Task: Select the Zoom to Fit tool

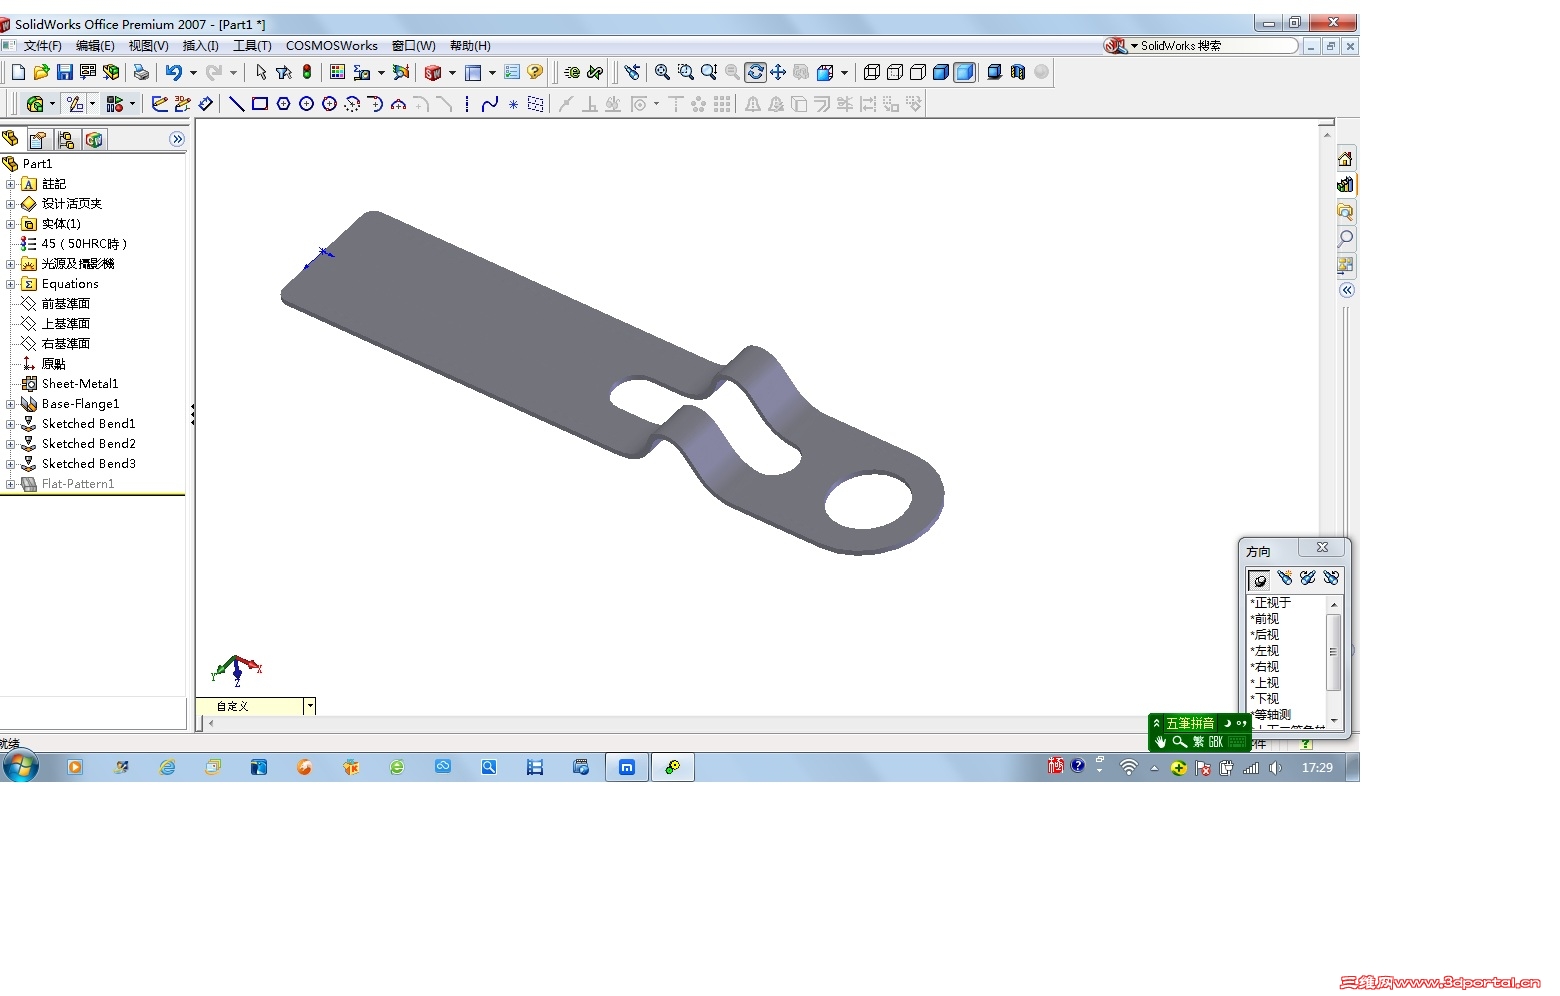Action: (662, 72)
